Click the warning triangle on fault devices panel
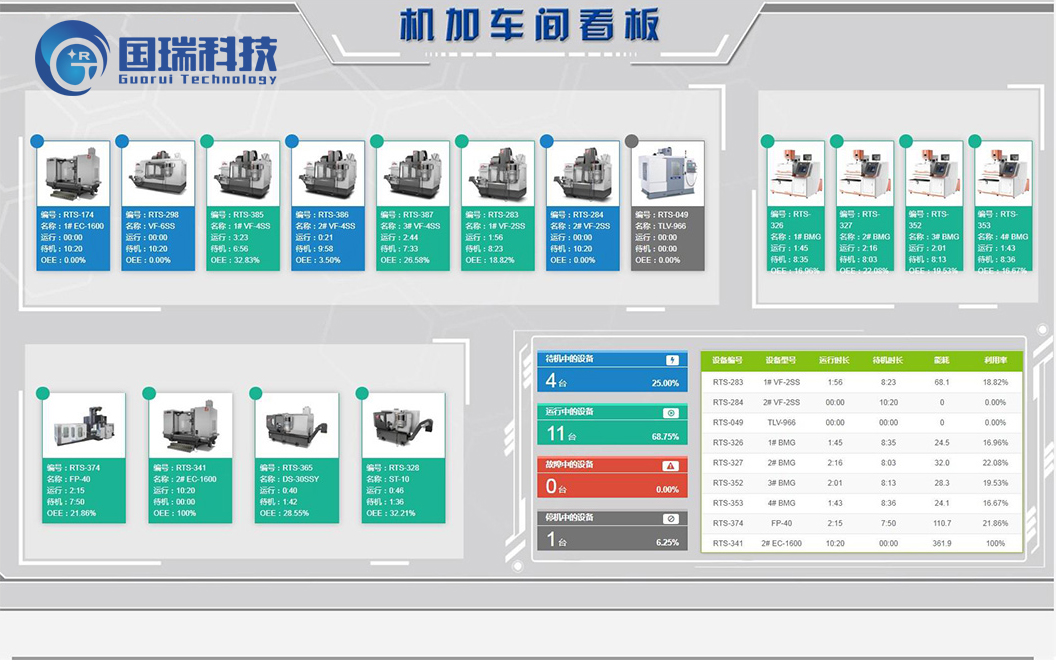The width and height of the screenshot is (1056, 668). pos(672,466)
